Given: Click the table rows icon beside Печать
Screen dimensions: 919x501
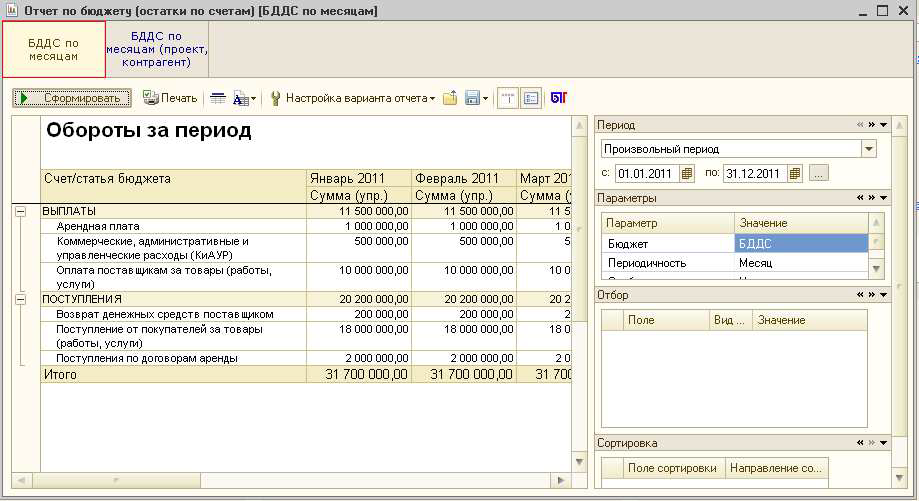Looking at the screenshot, I should 218,98.
